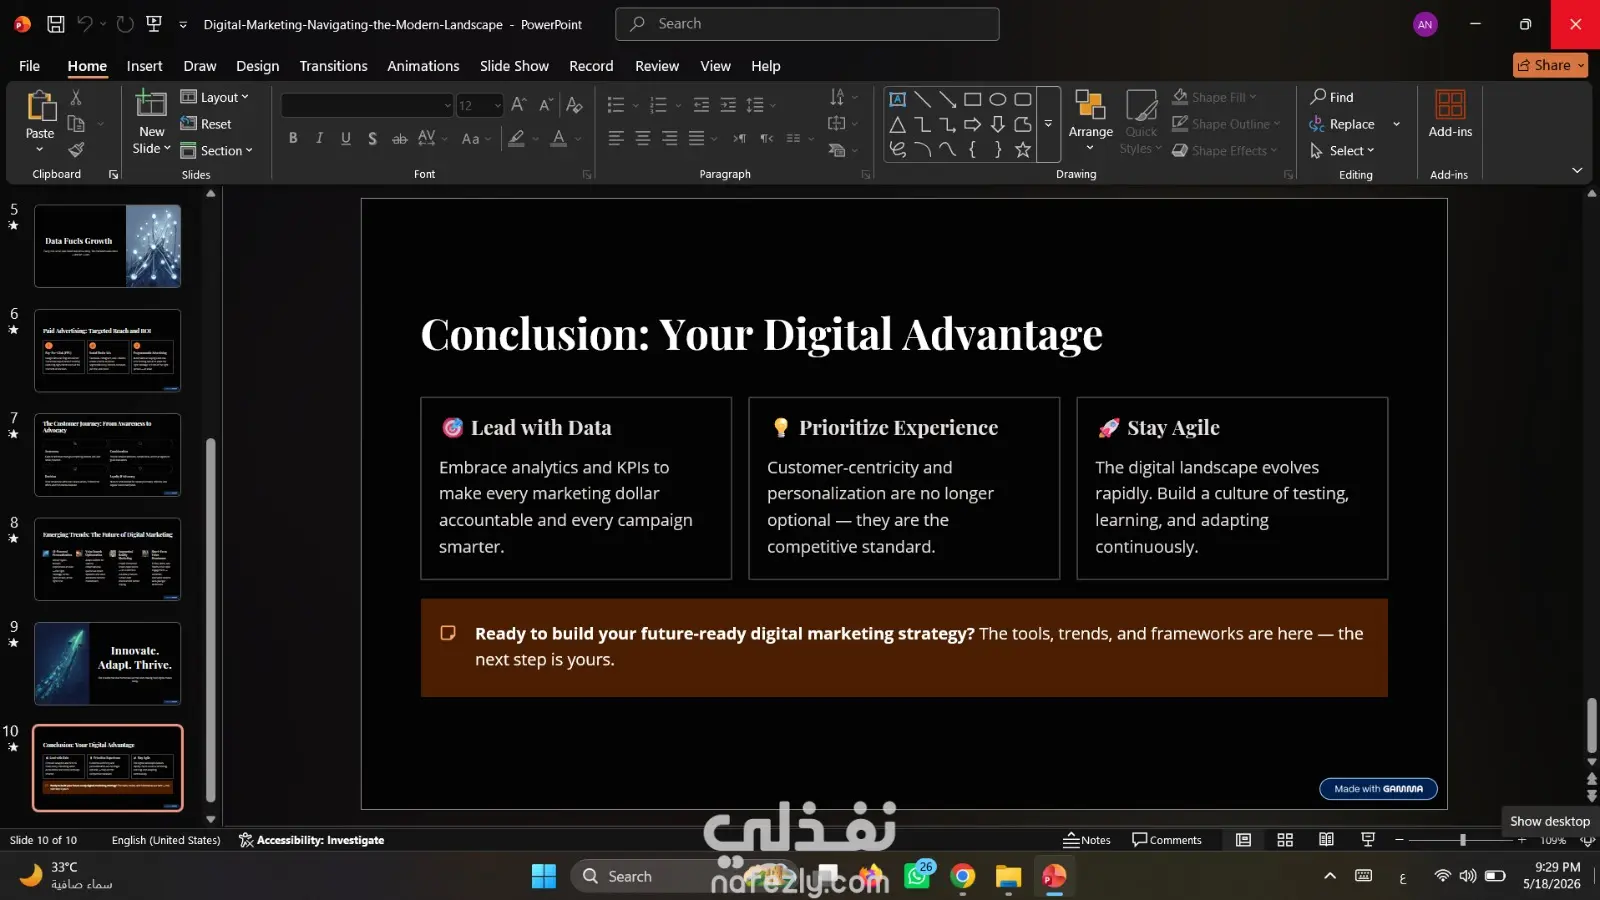Open Chrome from the Windows taskbar
The height and width of the screenshot is (900, 1600).
963,877
